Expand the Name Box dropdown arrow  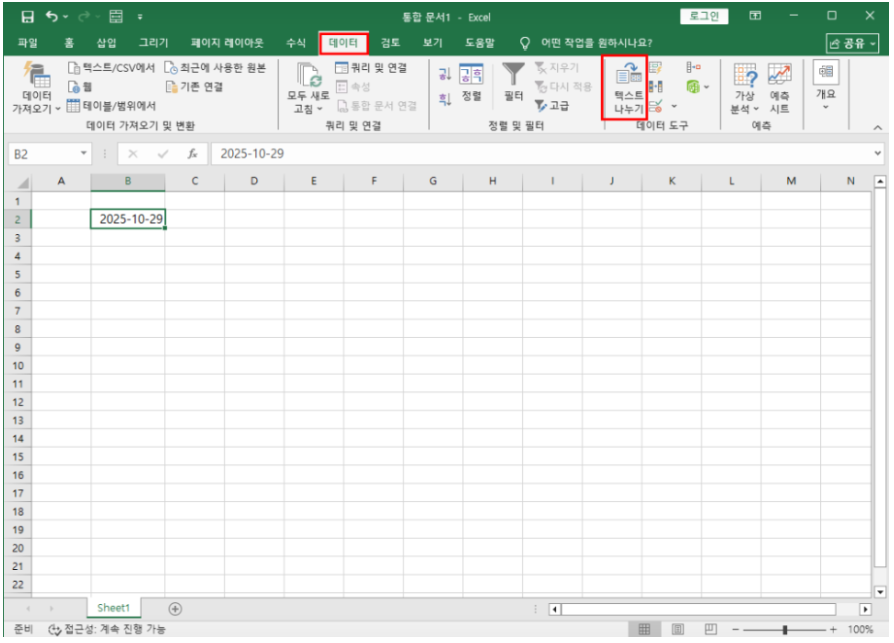84,155
